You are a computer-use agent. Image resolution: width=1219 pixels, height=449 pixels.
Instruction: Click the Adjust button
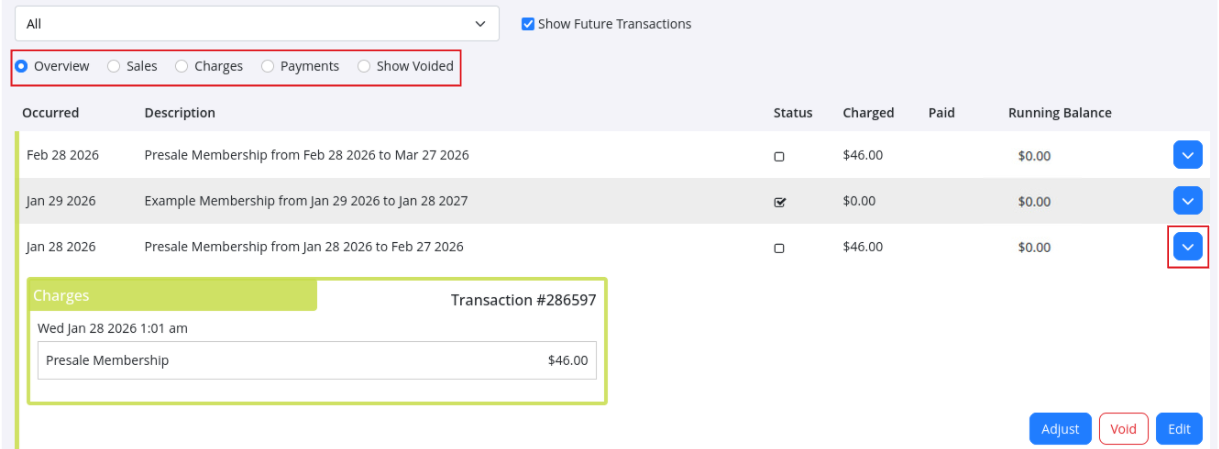(1060, 429)
